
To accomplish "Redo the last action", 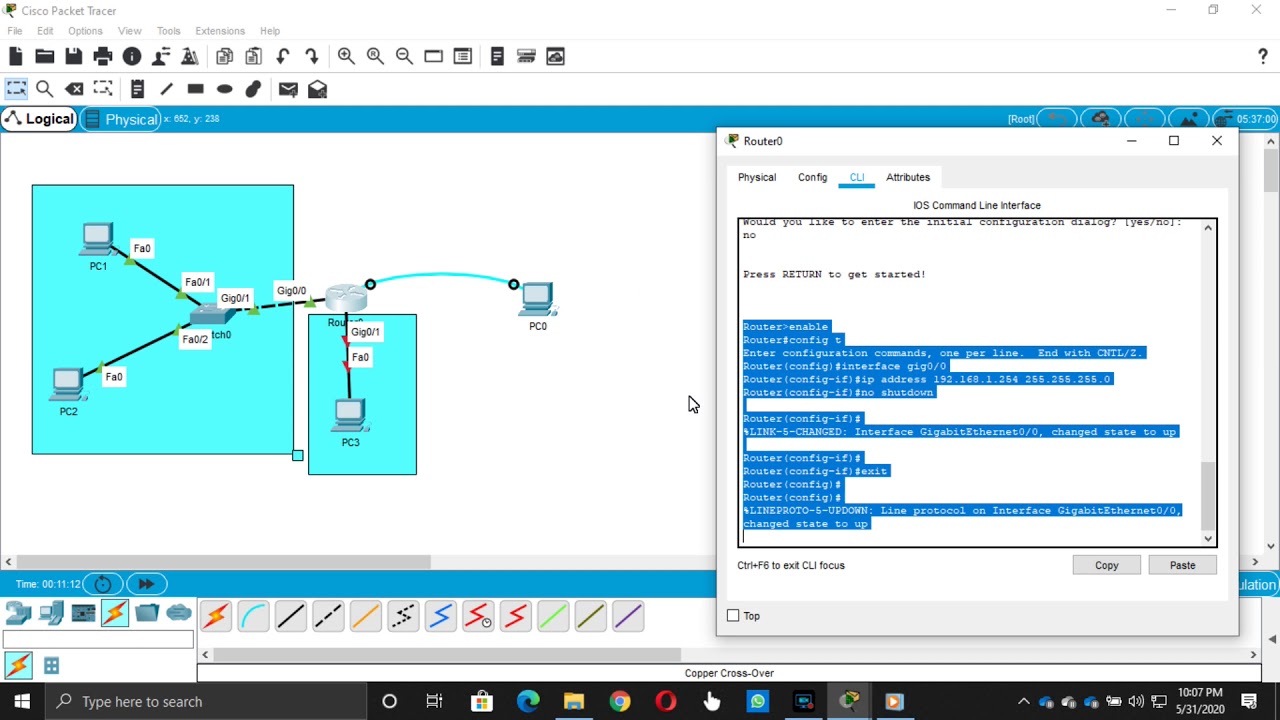I will pos(312,57).
